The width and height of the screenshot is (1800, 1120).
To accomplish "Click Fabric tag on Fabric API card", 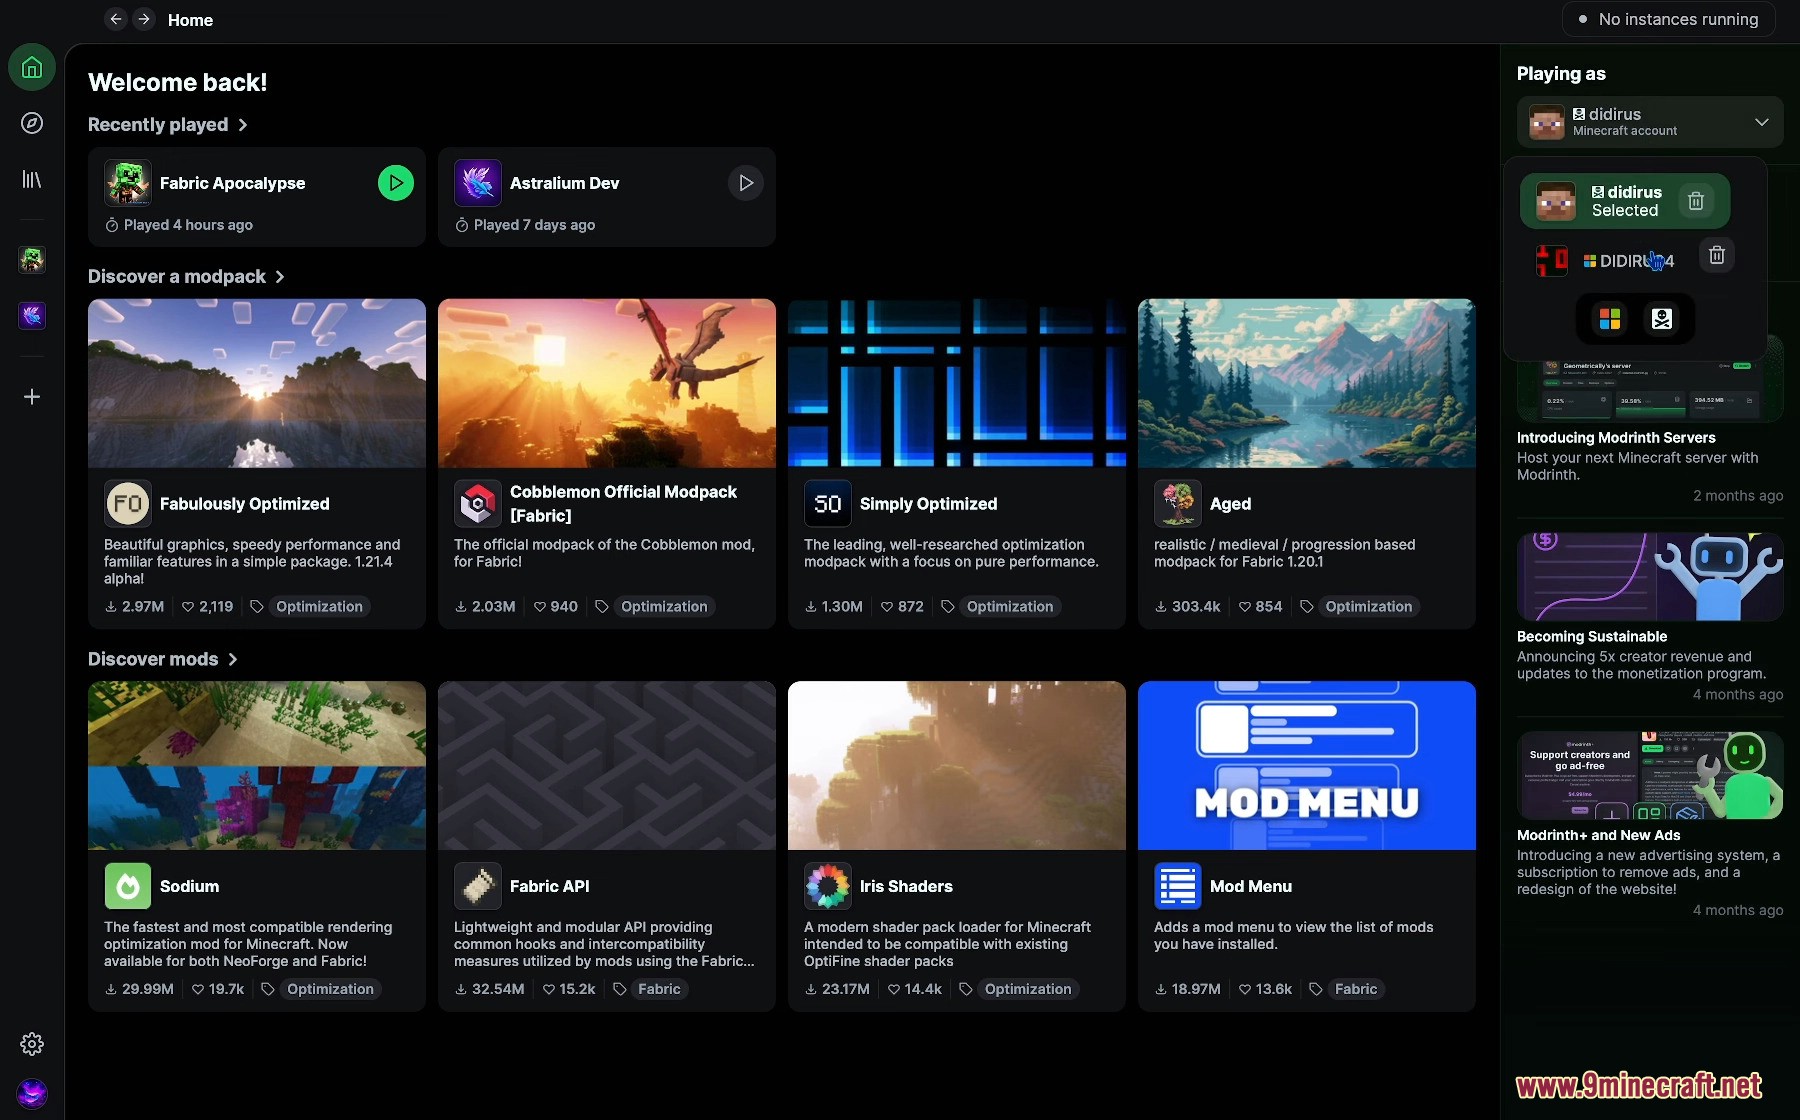I will tap(659, 989).
